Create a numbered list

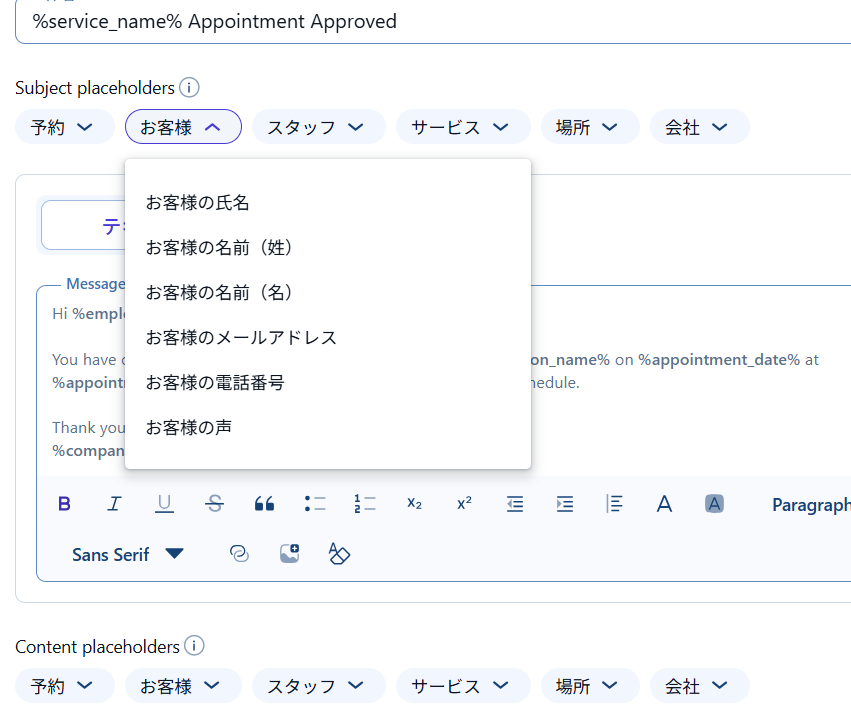[x=364, y=504]
